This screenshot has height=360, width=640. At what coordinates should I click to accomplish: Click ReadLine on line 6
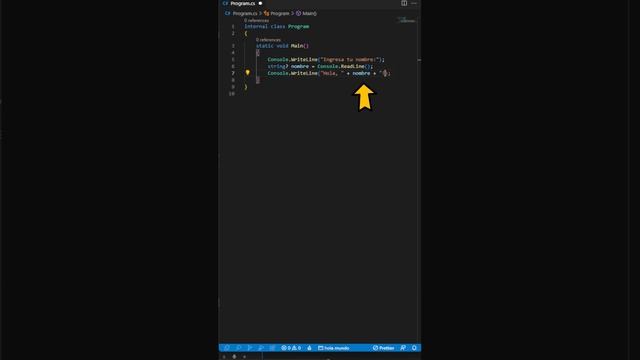[x=352, y=66]
